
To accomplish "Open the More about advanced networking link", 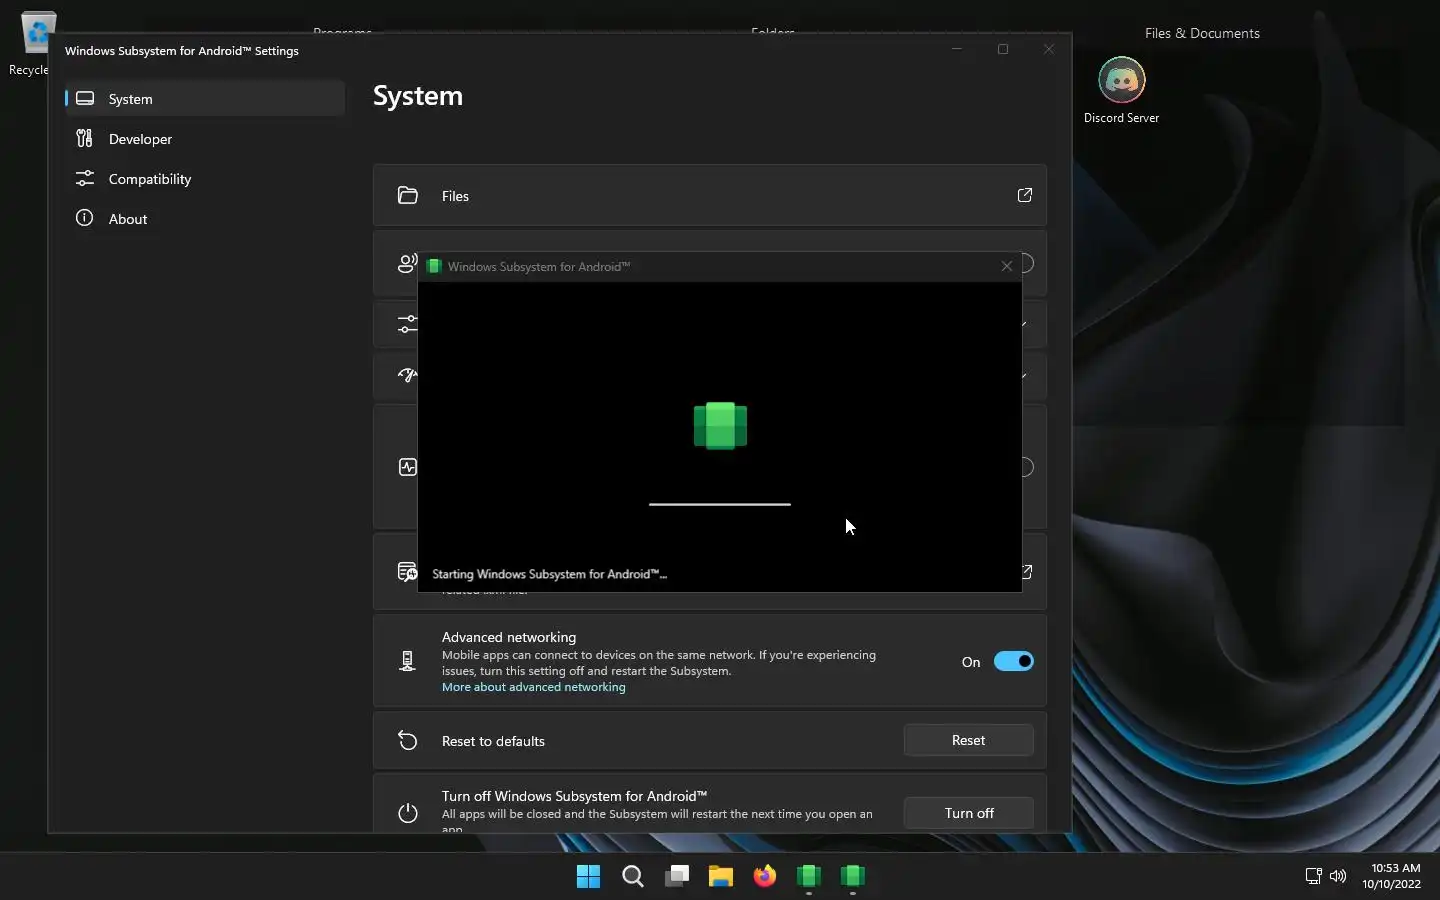I will click(534, 687).
